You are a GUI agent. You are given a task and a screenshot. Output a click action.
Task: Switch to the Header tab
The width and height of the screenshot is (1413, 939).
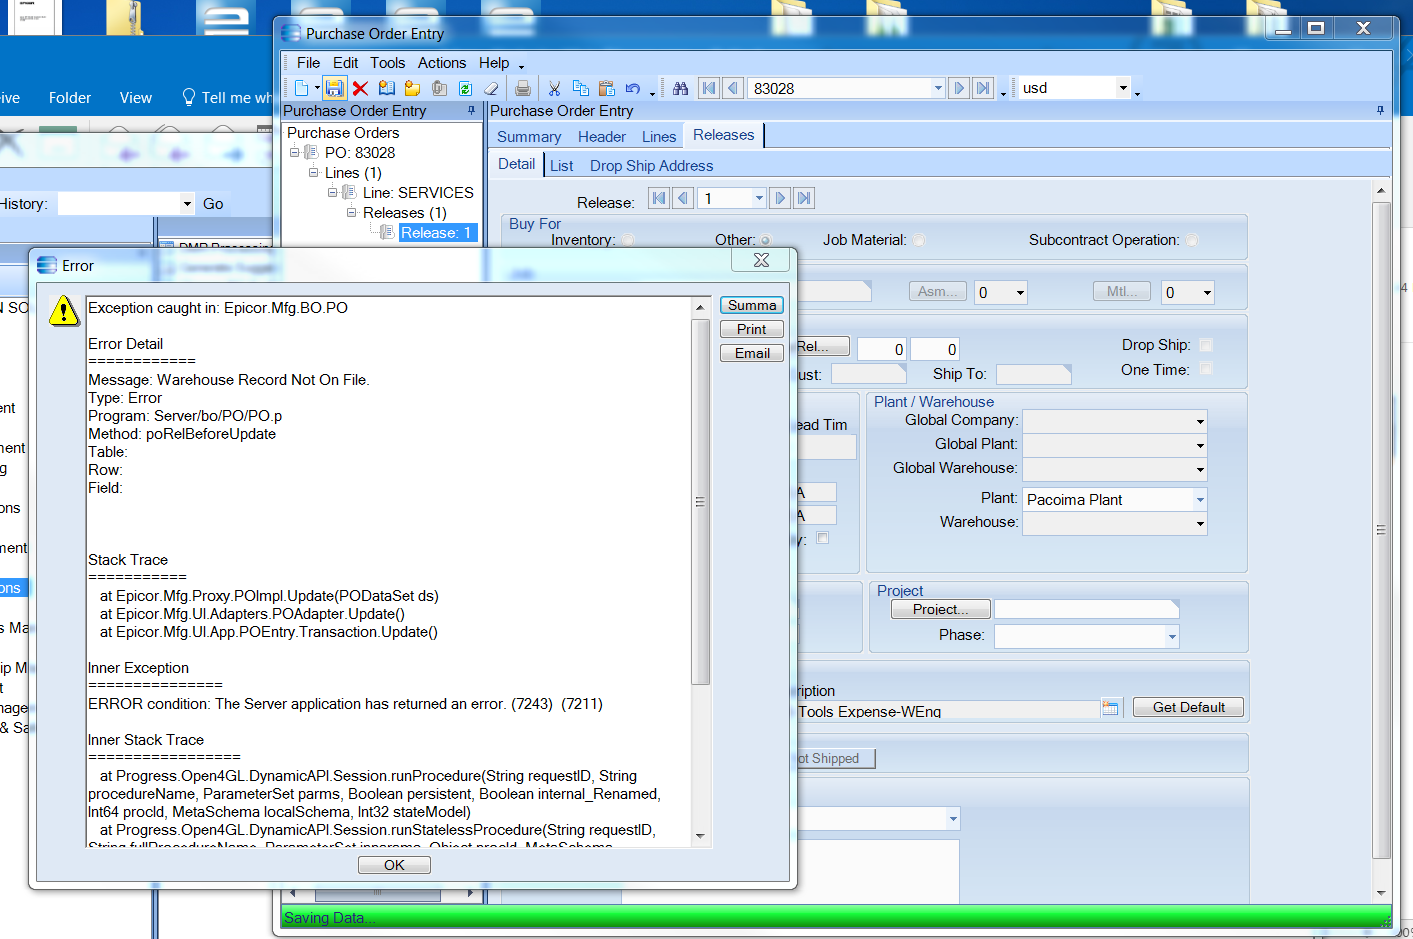602,137
